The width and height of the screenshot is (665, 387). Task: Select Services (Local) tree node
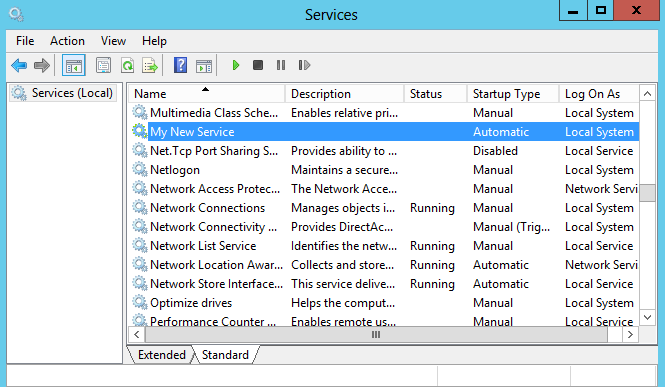pos(62,93)
